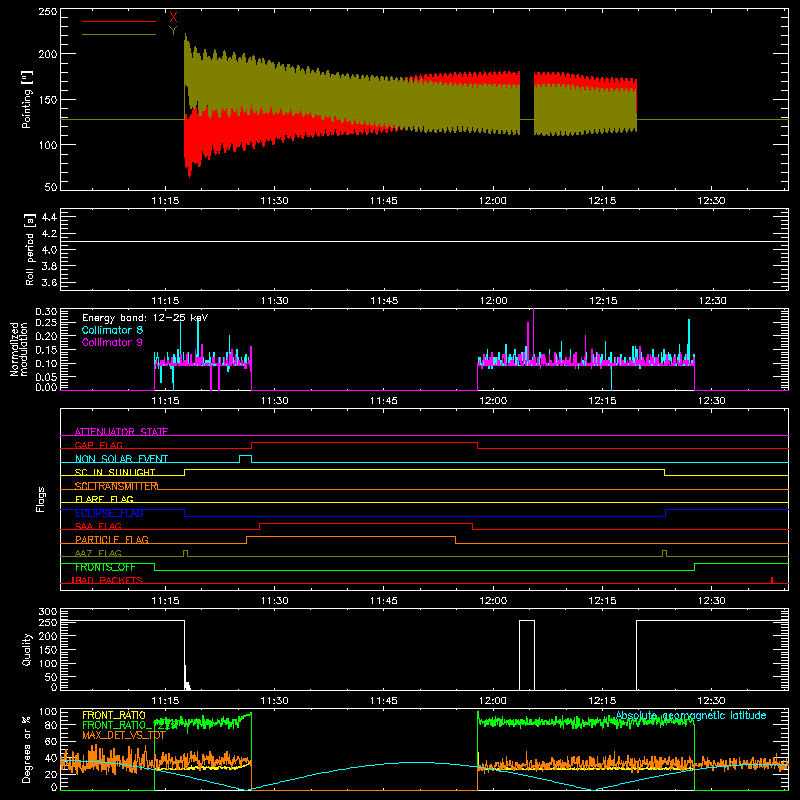
Task: Click the '3.6' value on Roll period axis
Action: 49,282
